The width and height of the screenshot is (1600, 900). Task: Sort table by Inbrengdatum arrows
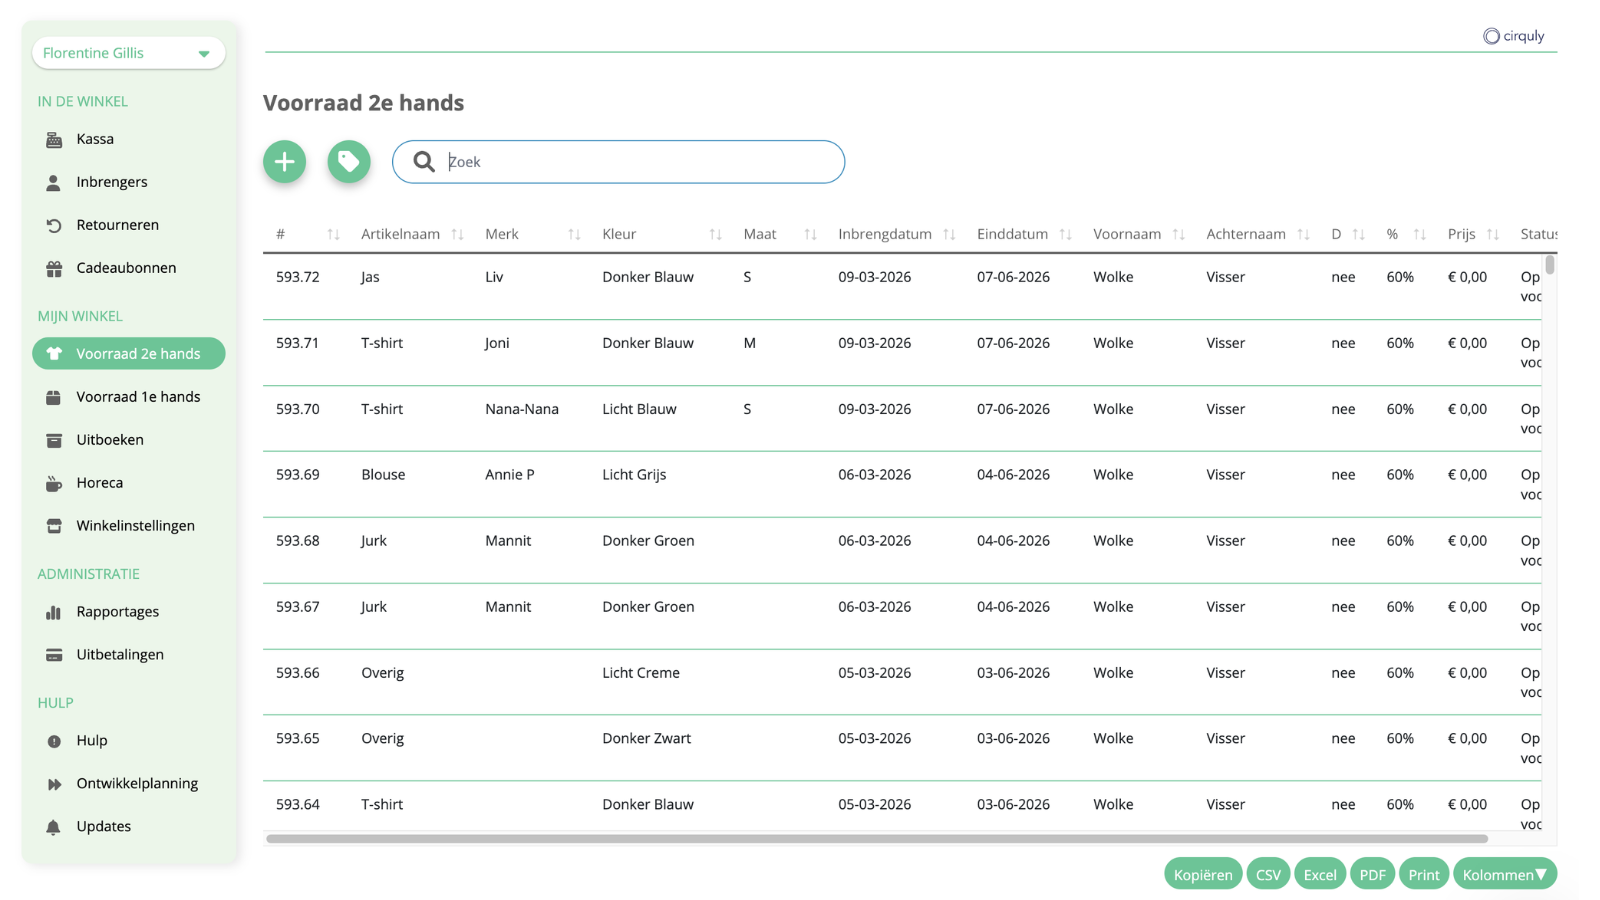click(x=949, y=234)
